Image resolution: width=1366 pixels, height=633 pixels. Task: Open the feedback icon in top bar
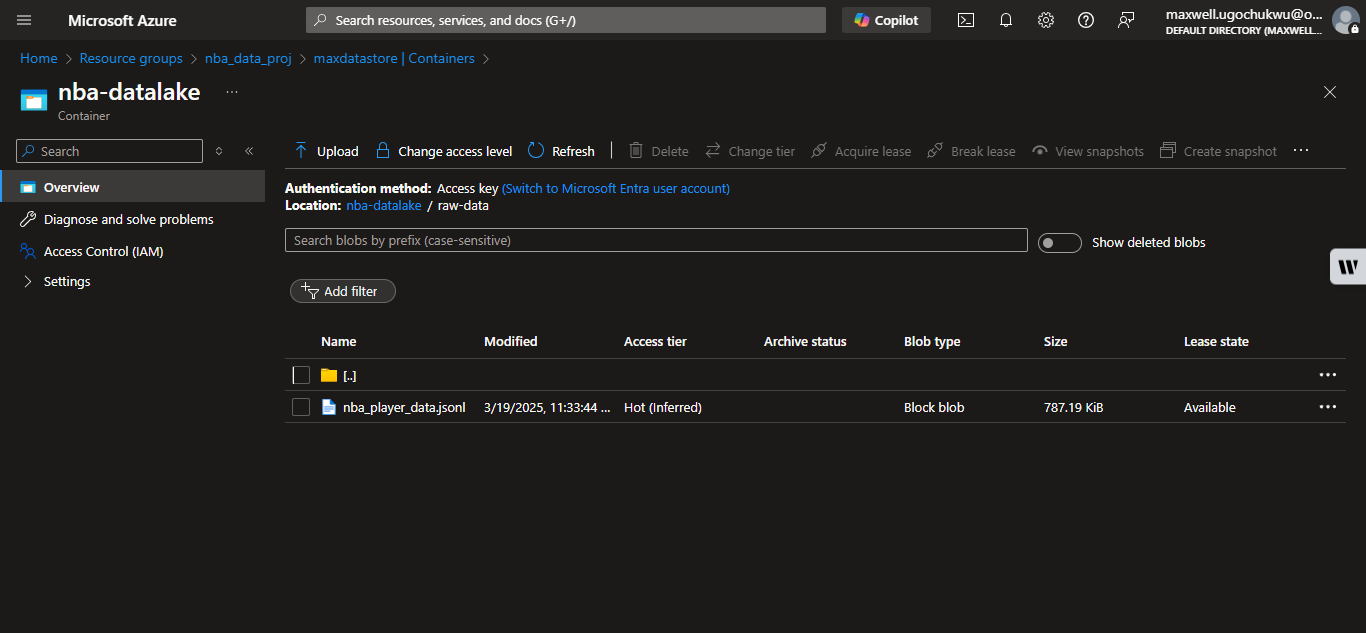coord(1126,20)
